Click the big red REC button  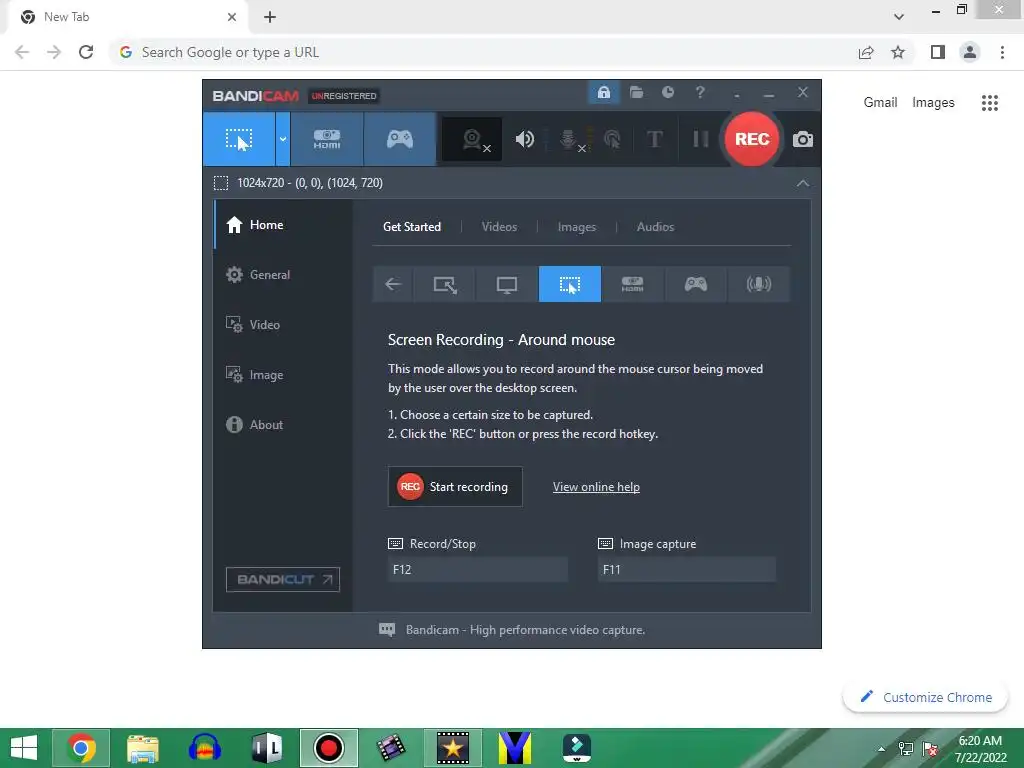click(752, 138)
